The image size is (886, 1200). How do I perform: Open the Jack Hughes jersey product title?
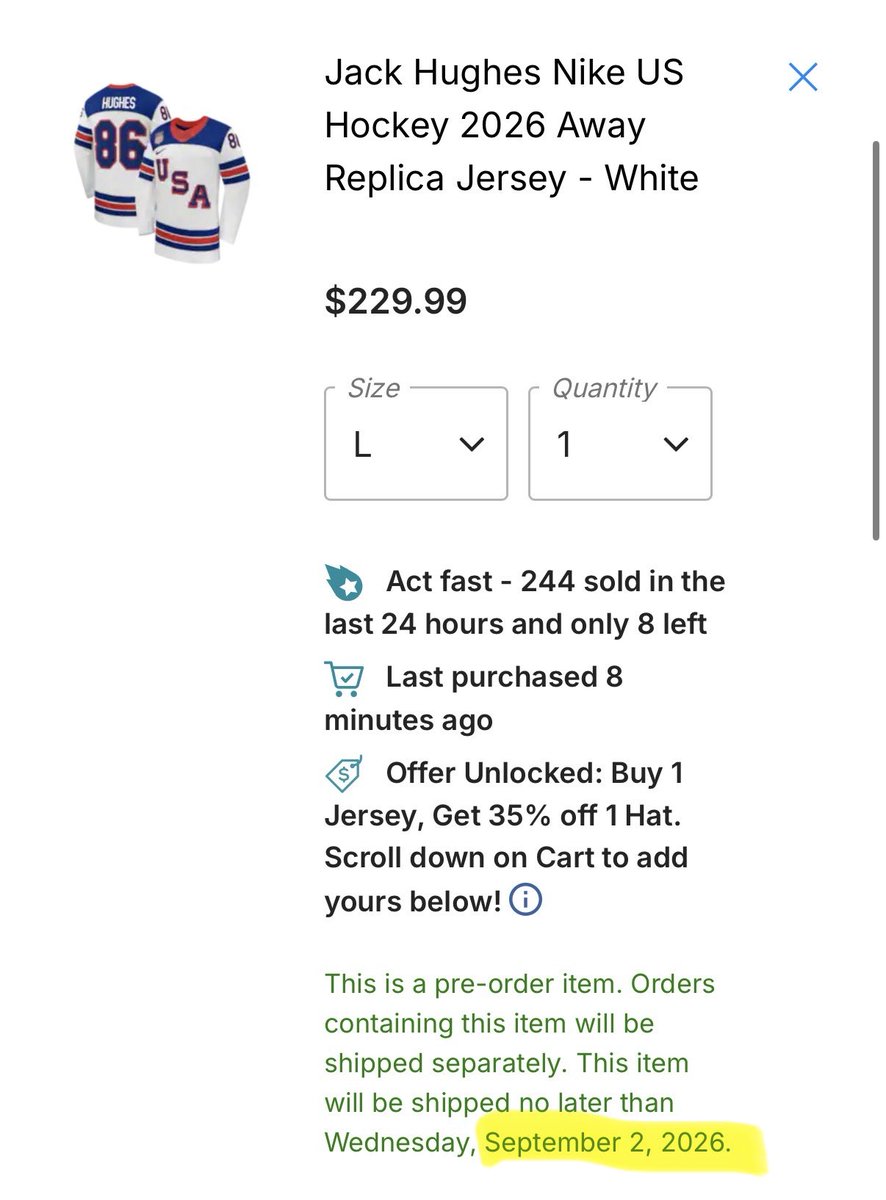click(x=512, y=126)
